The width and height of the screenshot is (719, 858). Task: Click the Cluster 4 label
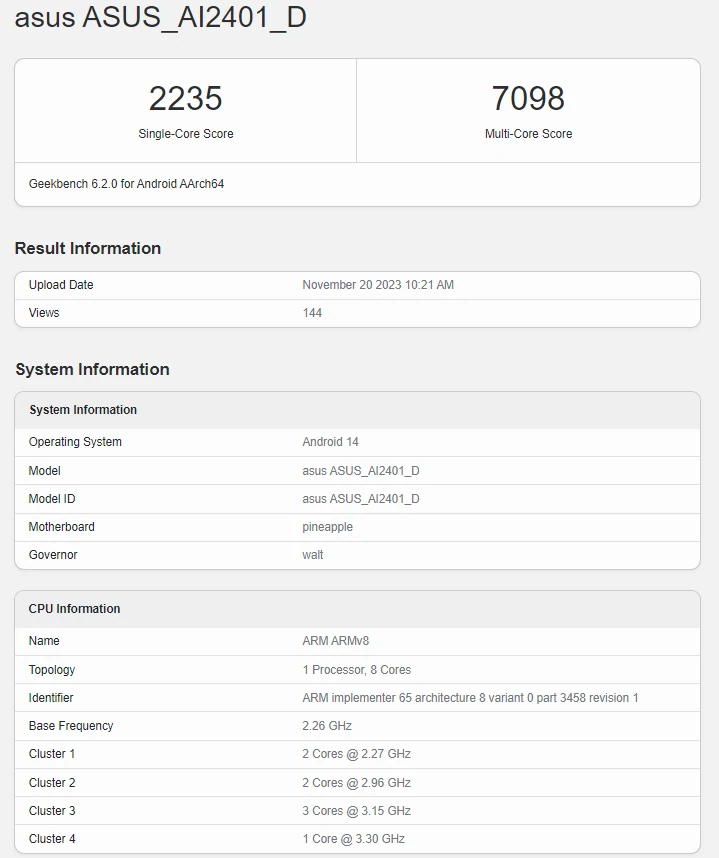(52, 838)
